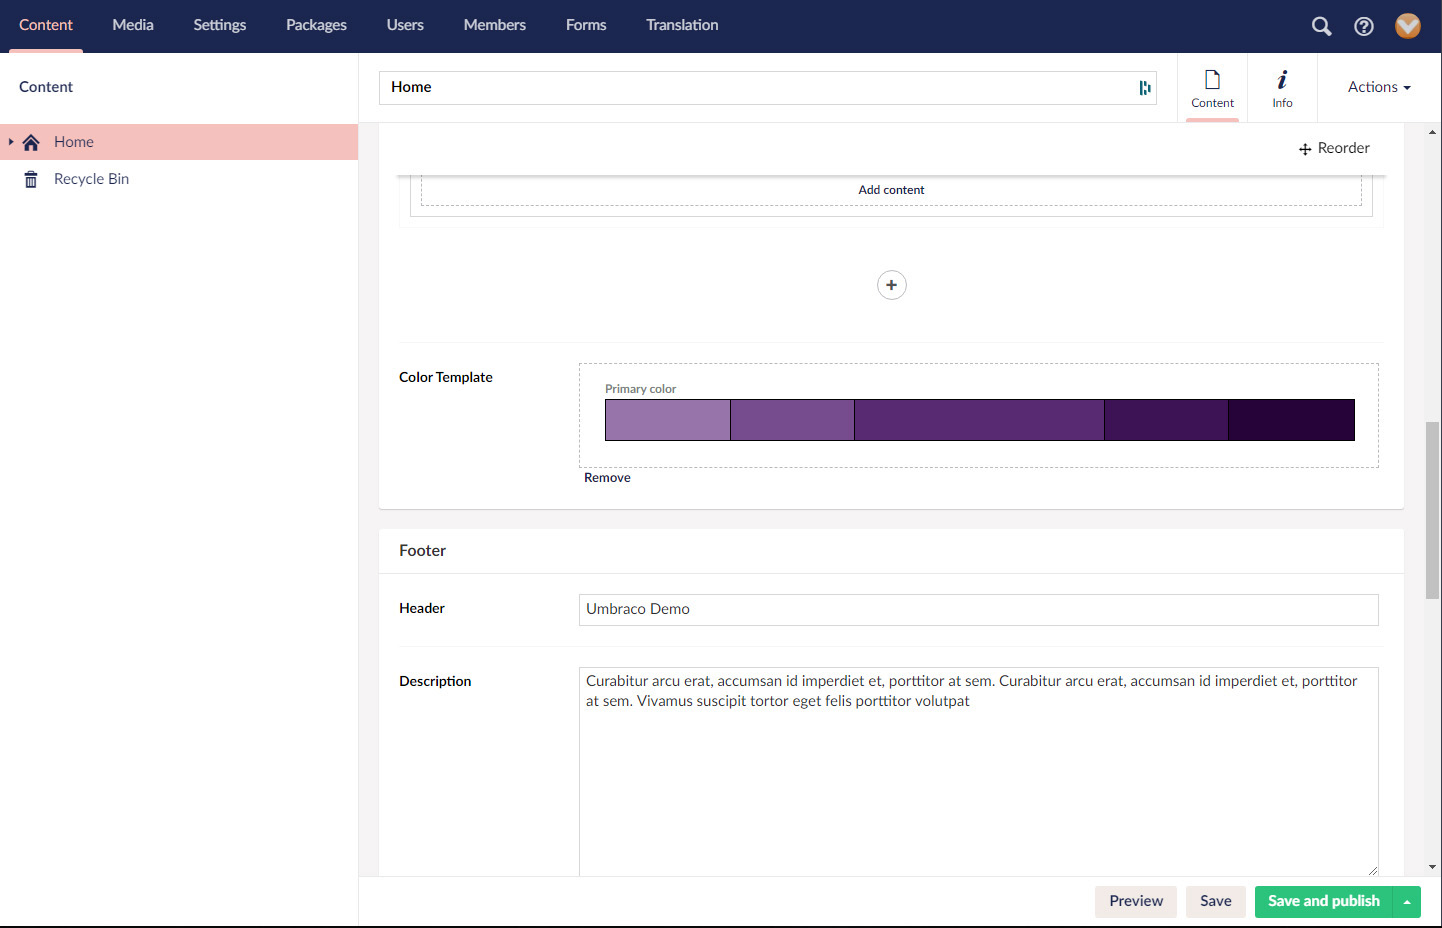Screen dimensions: 1442x928
Task: Open the Translation section
Action: pyautogui.click(x=682, y=25)
